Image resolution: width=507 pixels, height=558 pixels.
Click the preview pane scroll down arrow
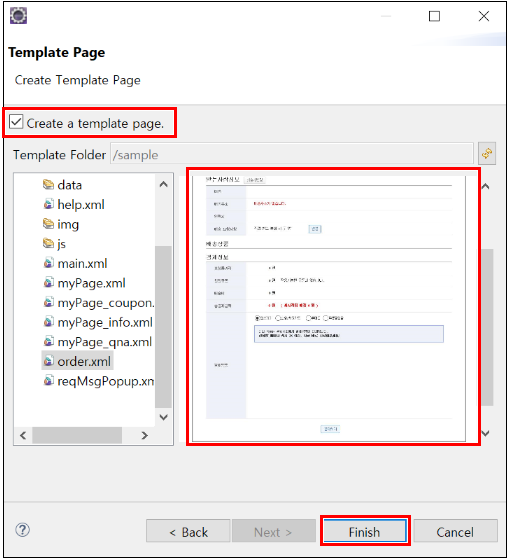486,433
